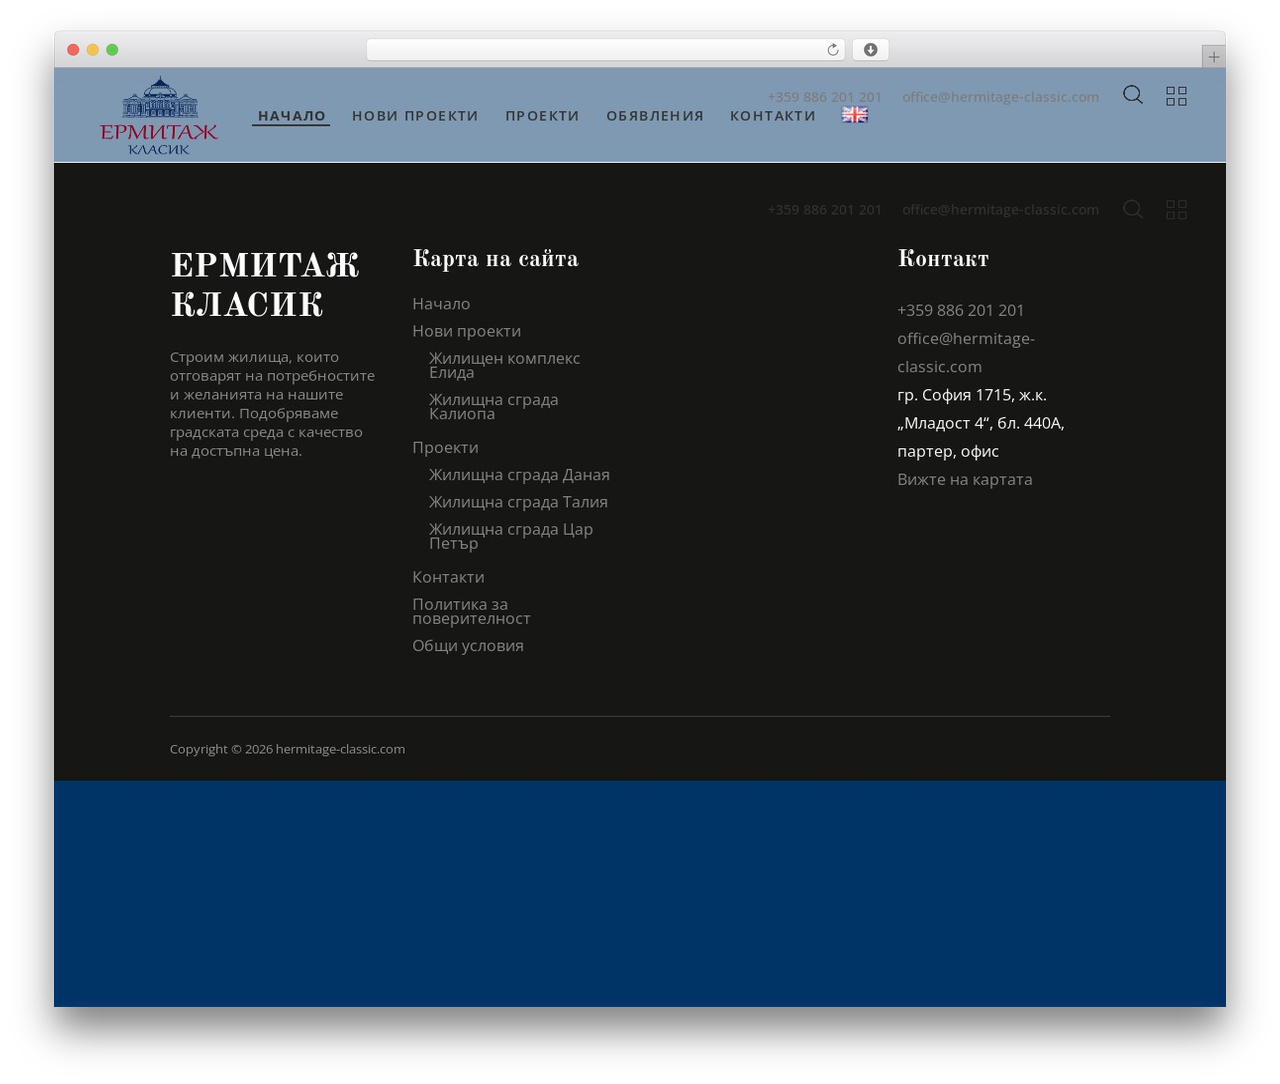Open a new tab with plus button
1280x1084 pixels.
click(1213, 57)
